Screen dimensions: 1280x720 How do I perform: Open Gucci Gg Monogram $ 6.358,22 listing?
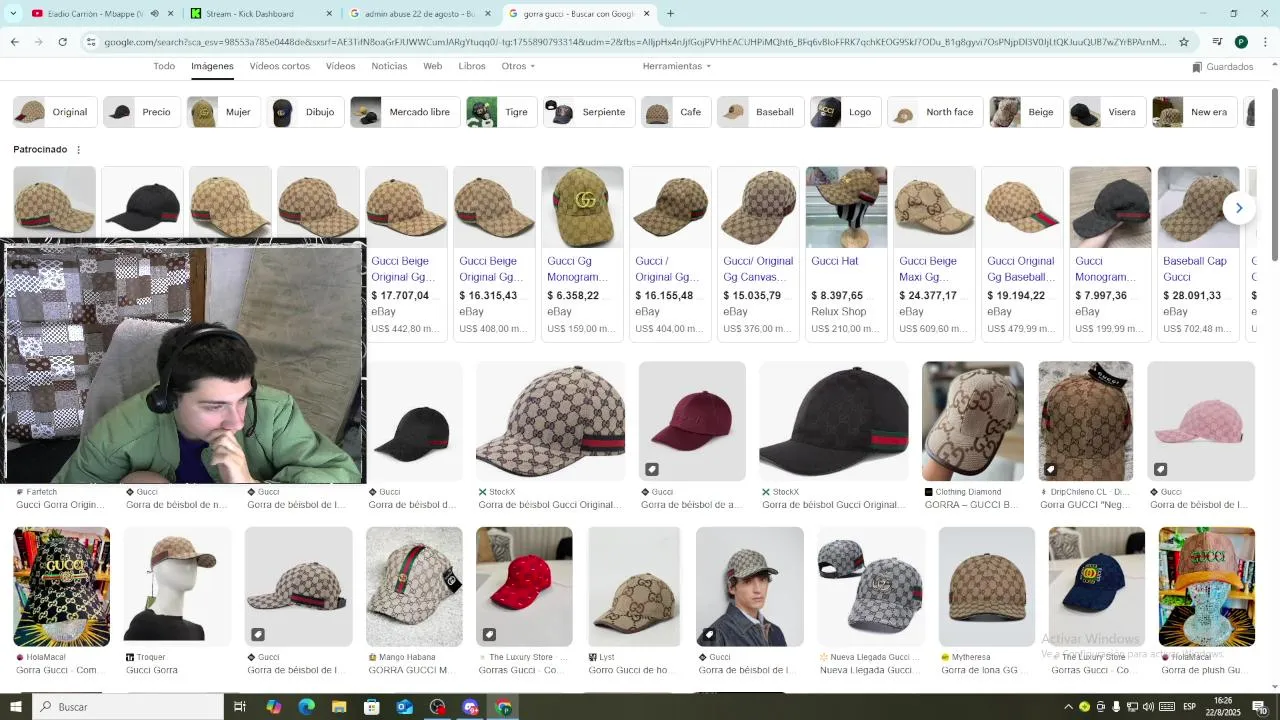[582, 254]
